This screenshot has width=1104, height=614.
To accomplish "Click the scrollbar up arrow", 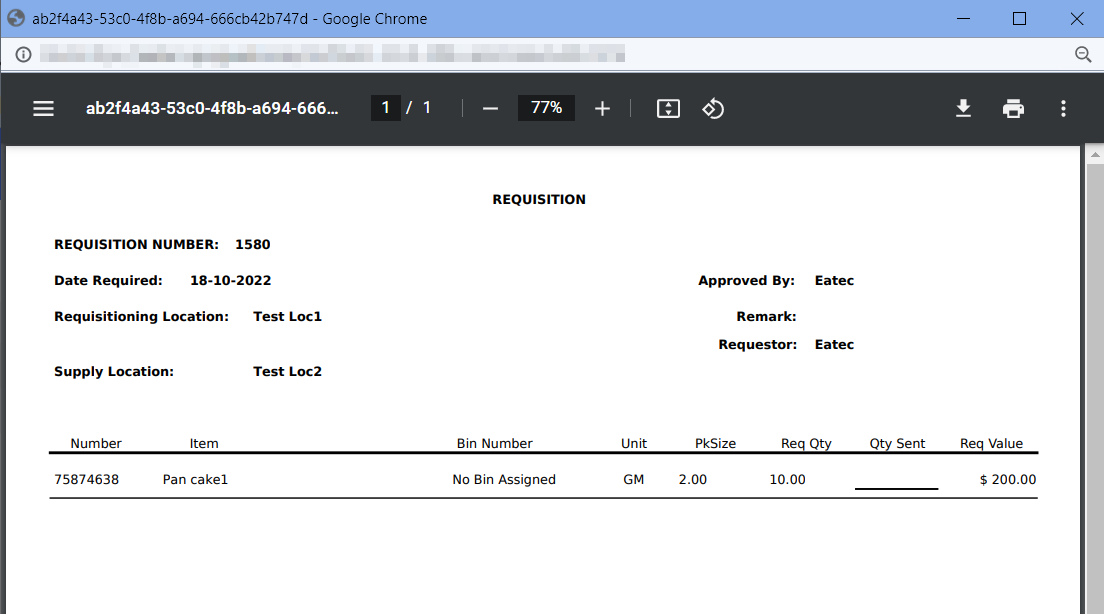I will [x=1094, y=156].
